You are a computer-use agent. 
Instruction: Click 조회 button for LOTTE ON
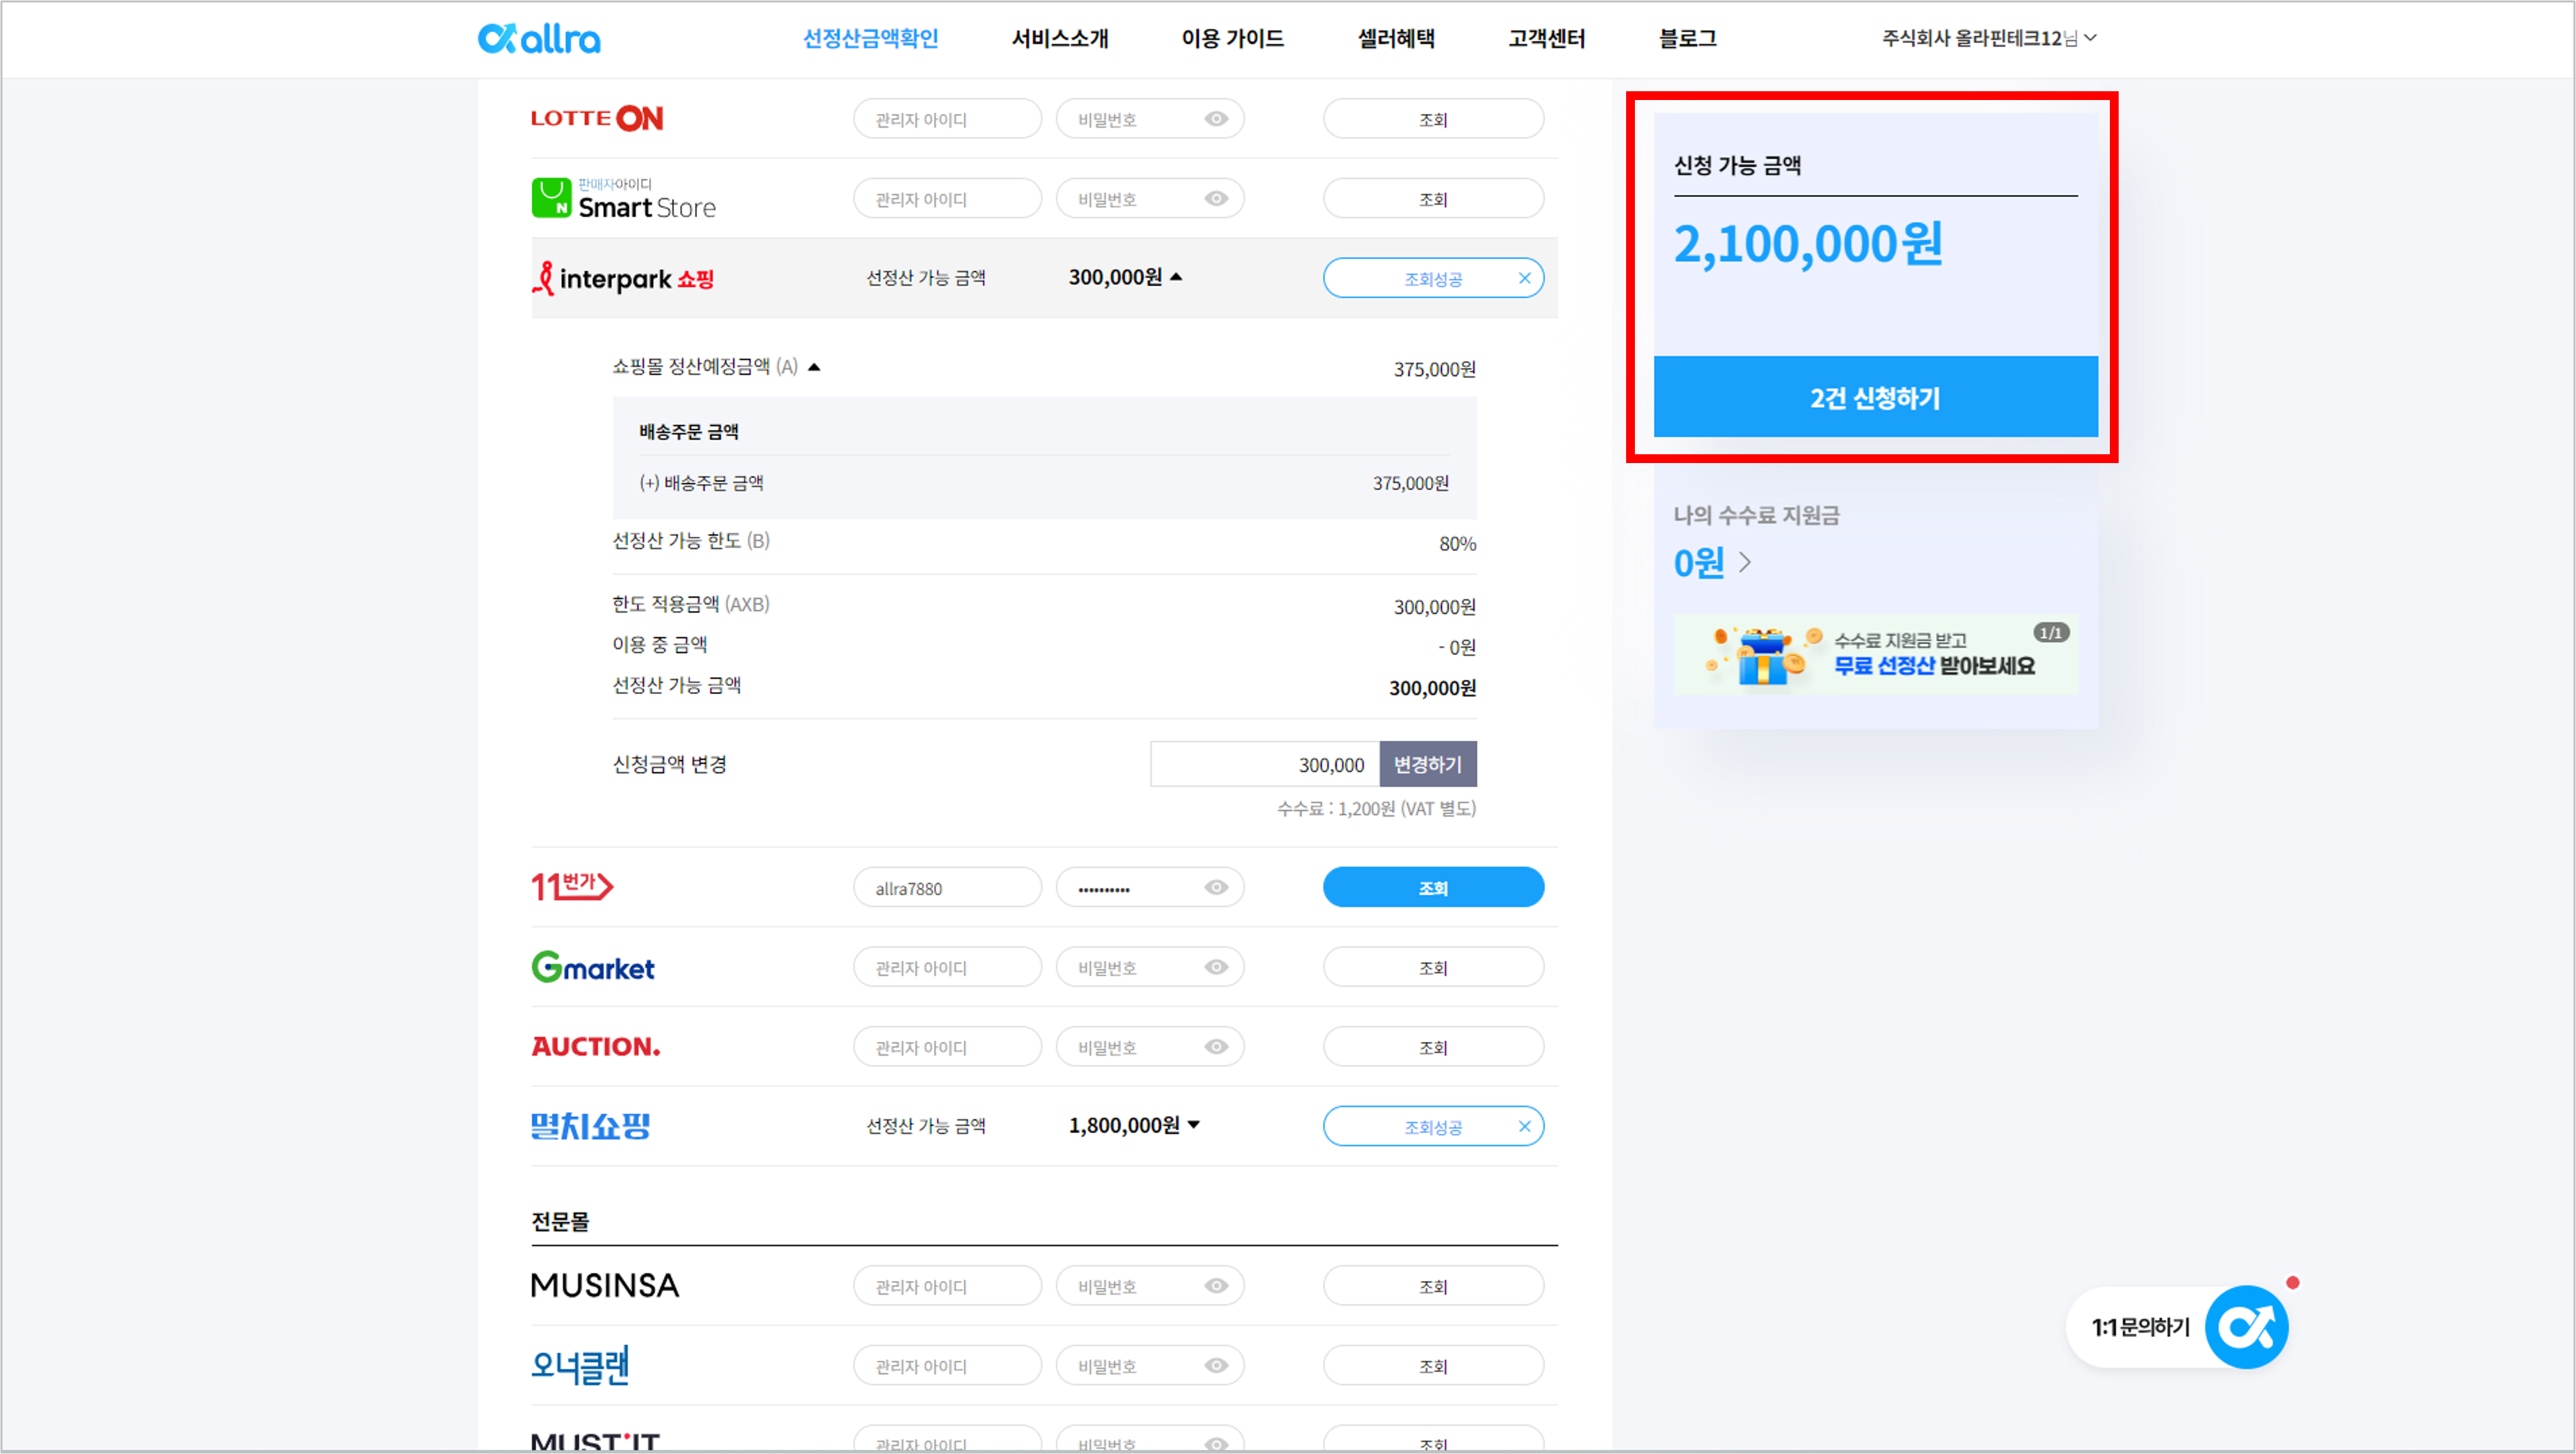(x=1433, y=119)
